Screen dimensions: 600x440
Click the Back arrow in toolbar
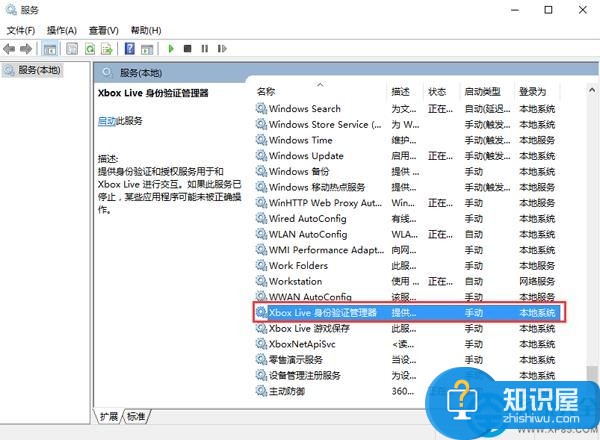tap(8, 49)
